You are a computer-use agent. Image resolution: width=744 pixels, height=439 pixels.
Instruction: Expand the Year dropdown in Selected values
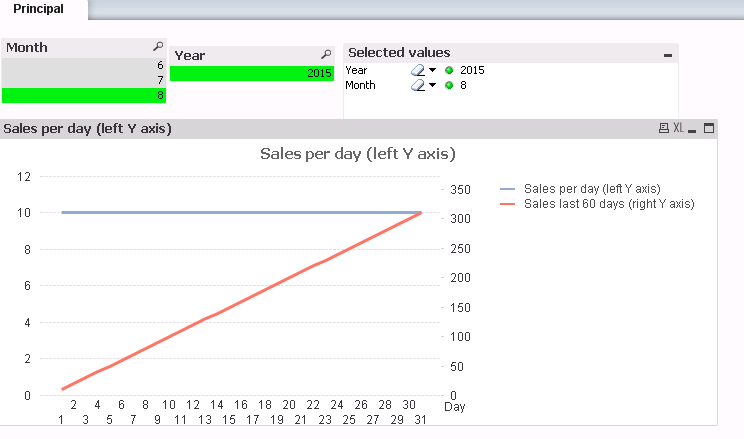click(433, 70)
